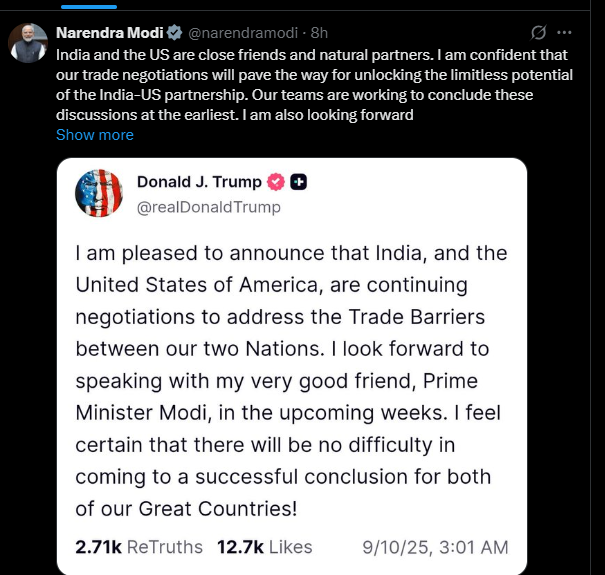The height and width of the screenshot is (575, 605).
Task: Expand post with Show more
Action: pyautogui.click(x=94, y=135)
